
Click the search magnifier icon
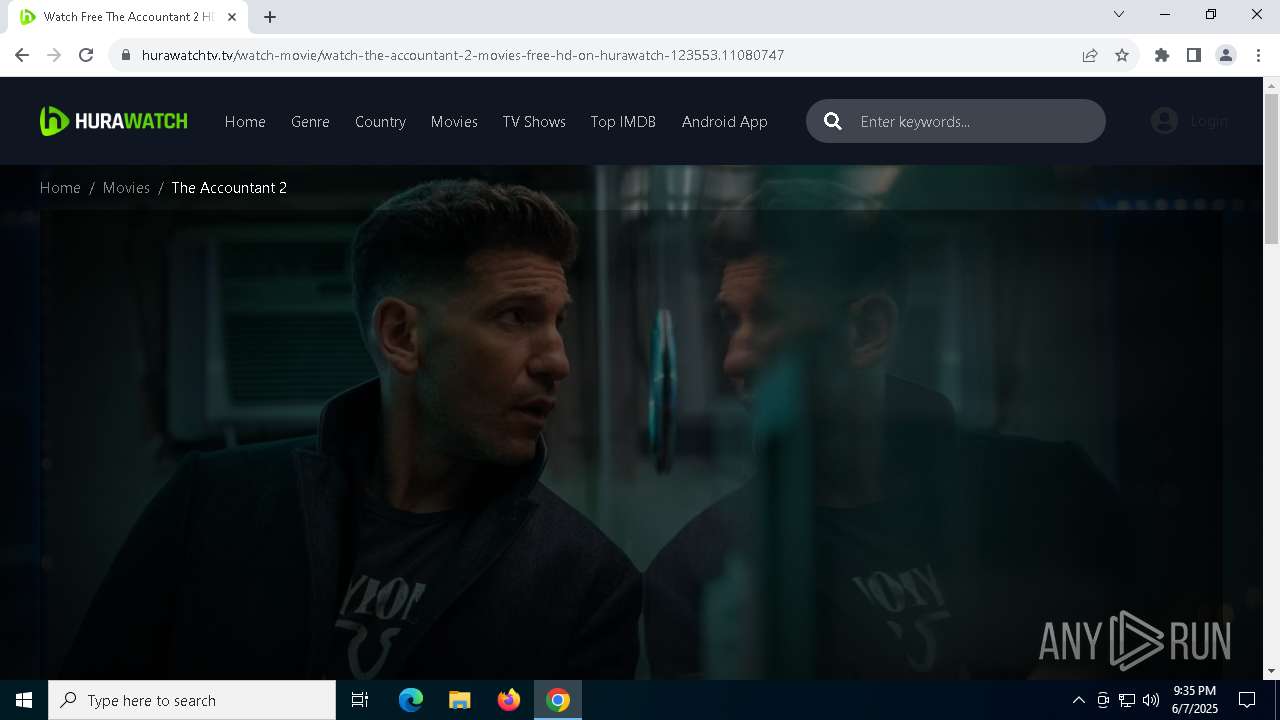point(833,121)
